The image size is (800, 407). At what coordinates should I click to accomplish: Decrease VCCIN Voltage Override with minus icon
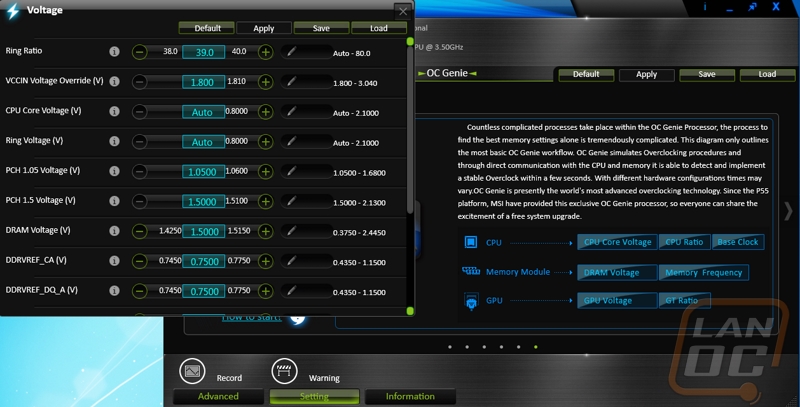[139, 81]
